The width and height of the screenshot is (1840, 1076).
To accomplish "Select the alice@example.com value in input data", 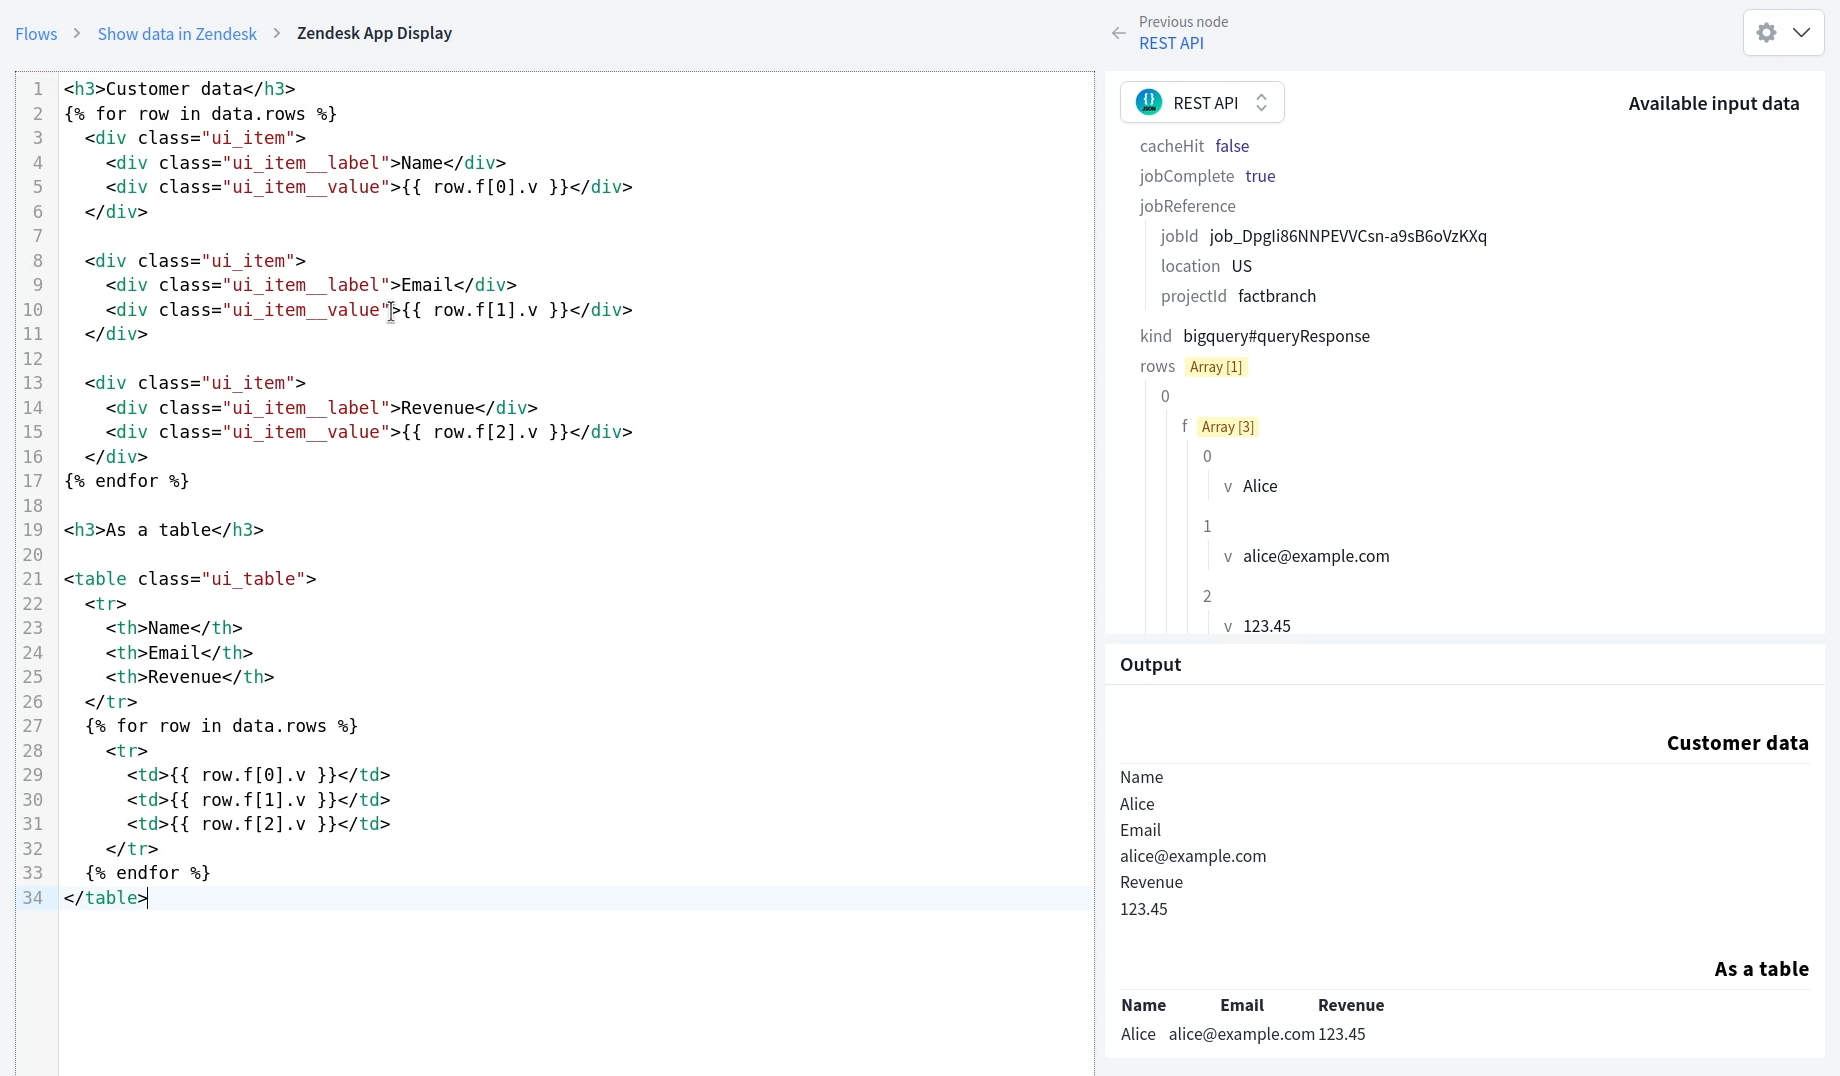I will tap(1316, 557).
